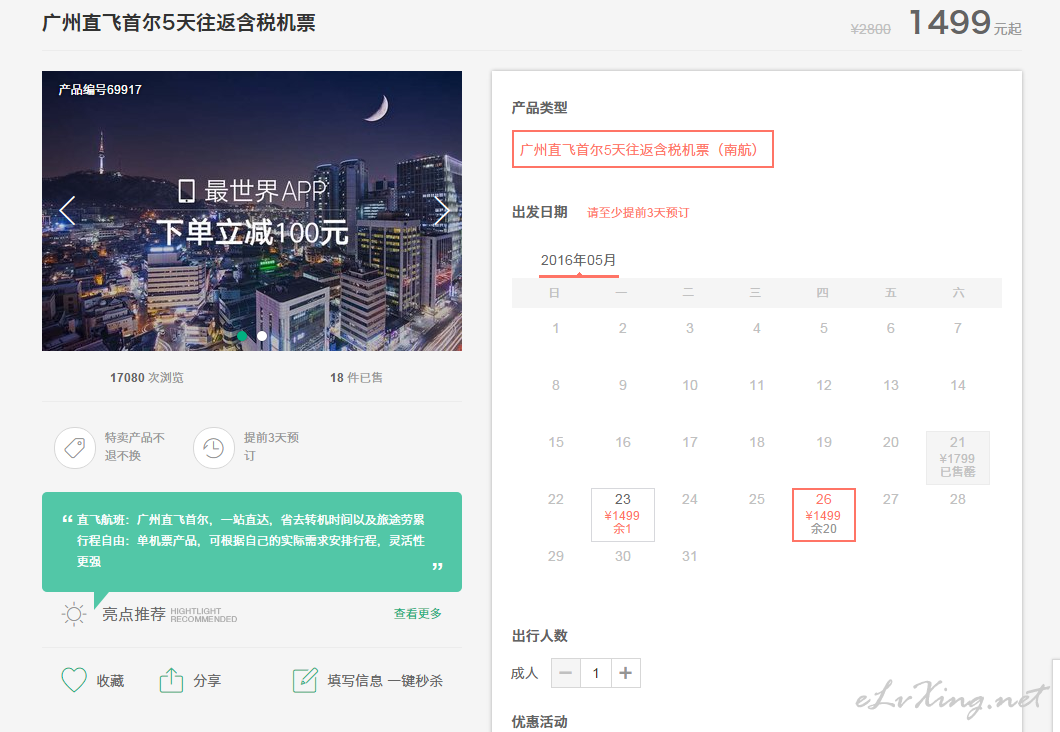This screenshot has width=1060, height=732.
Task: Click calendar date 20
Action: pyautogui.click(x=890, y=442)
